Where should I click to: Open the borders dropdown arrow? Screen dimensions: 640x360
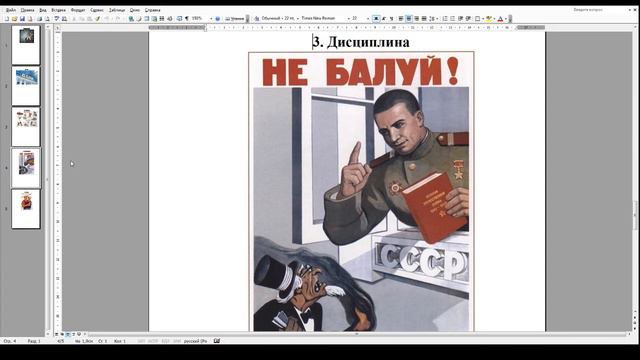(x=483, y=18)
